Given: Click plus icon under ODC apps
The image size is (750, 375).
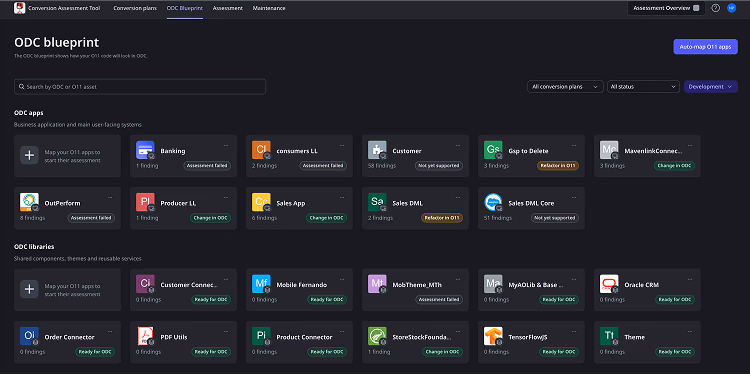Looking at the screenshot, I should click(29, 156).
